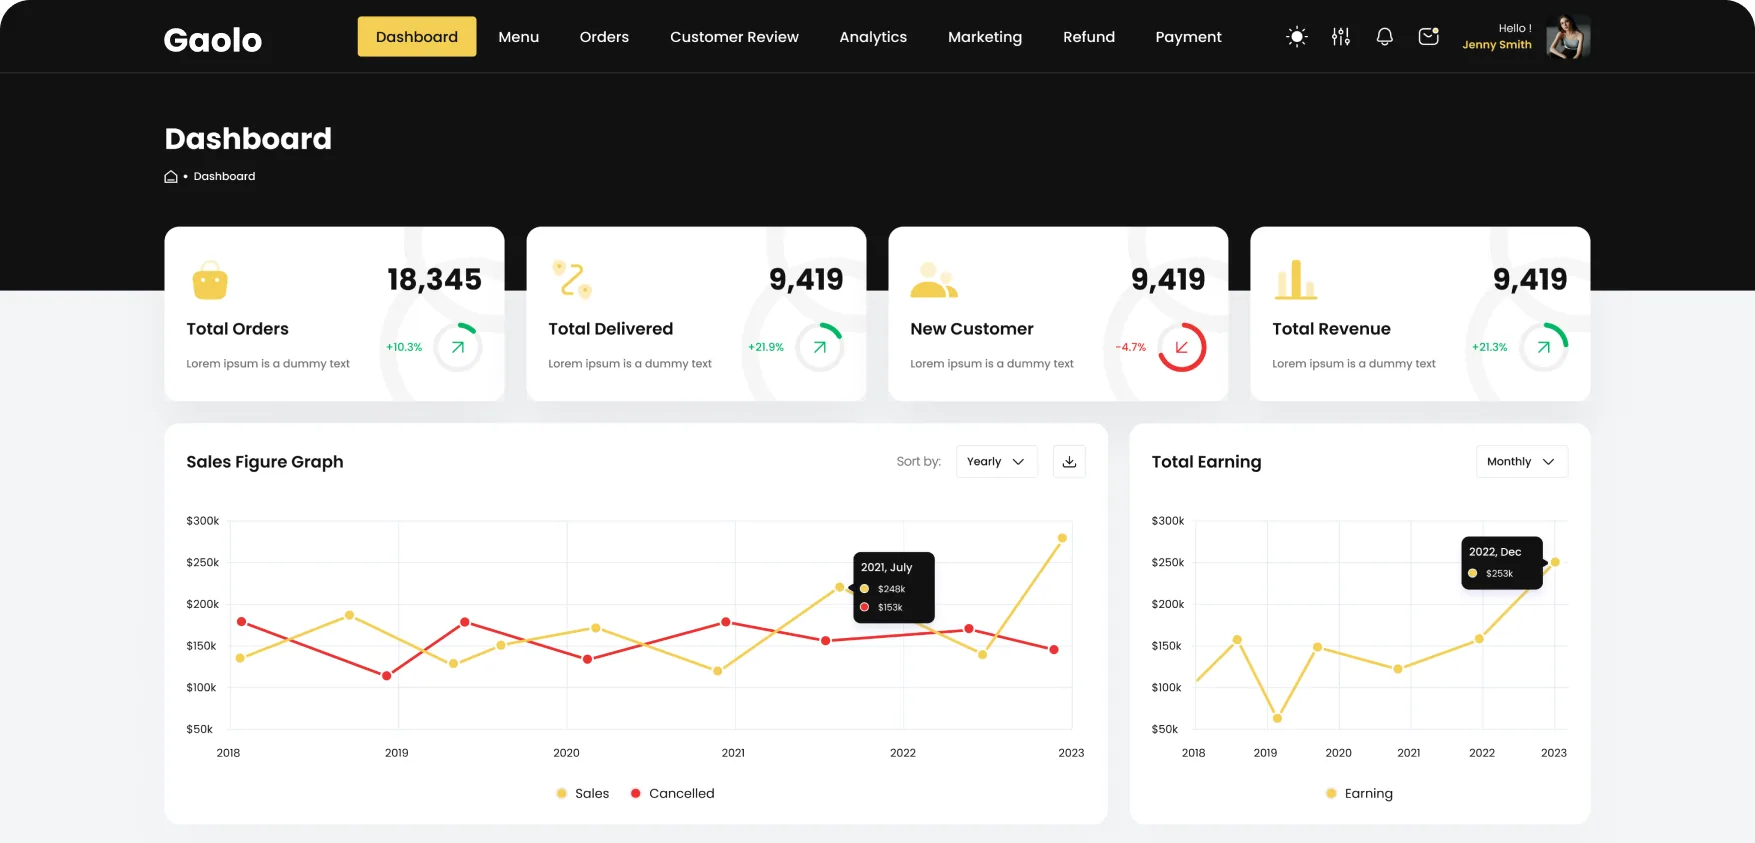
Task: Open the Marketing nav item
Action: tap(985, 37)
